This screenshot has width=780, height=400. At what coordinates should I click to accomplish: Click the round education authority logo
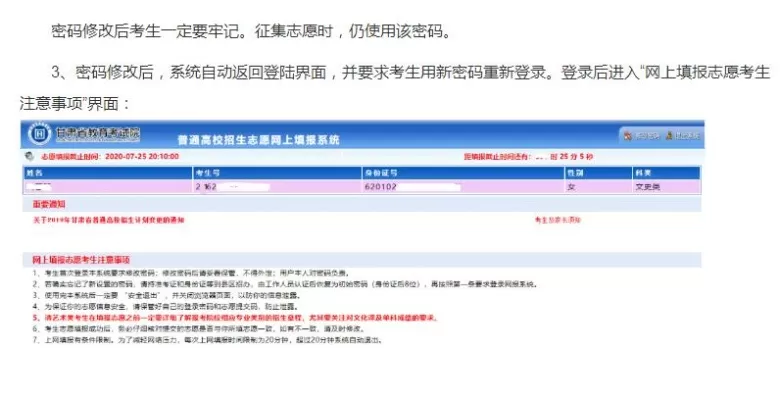point(40,134)
